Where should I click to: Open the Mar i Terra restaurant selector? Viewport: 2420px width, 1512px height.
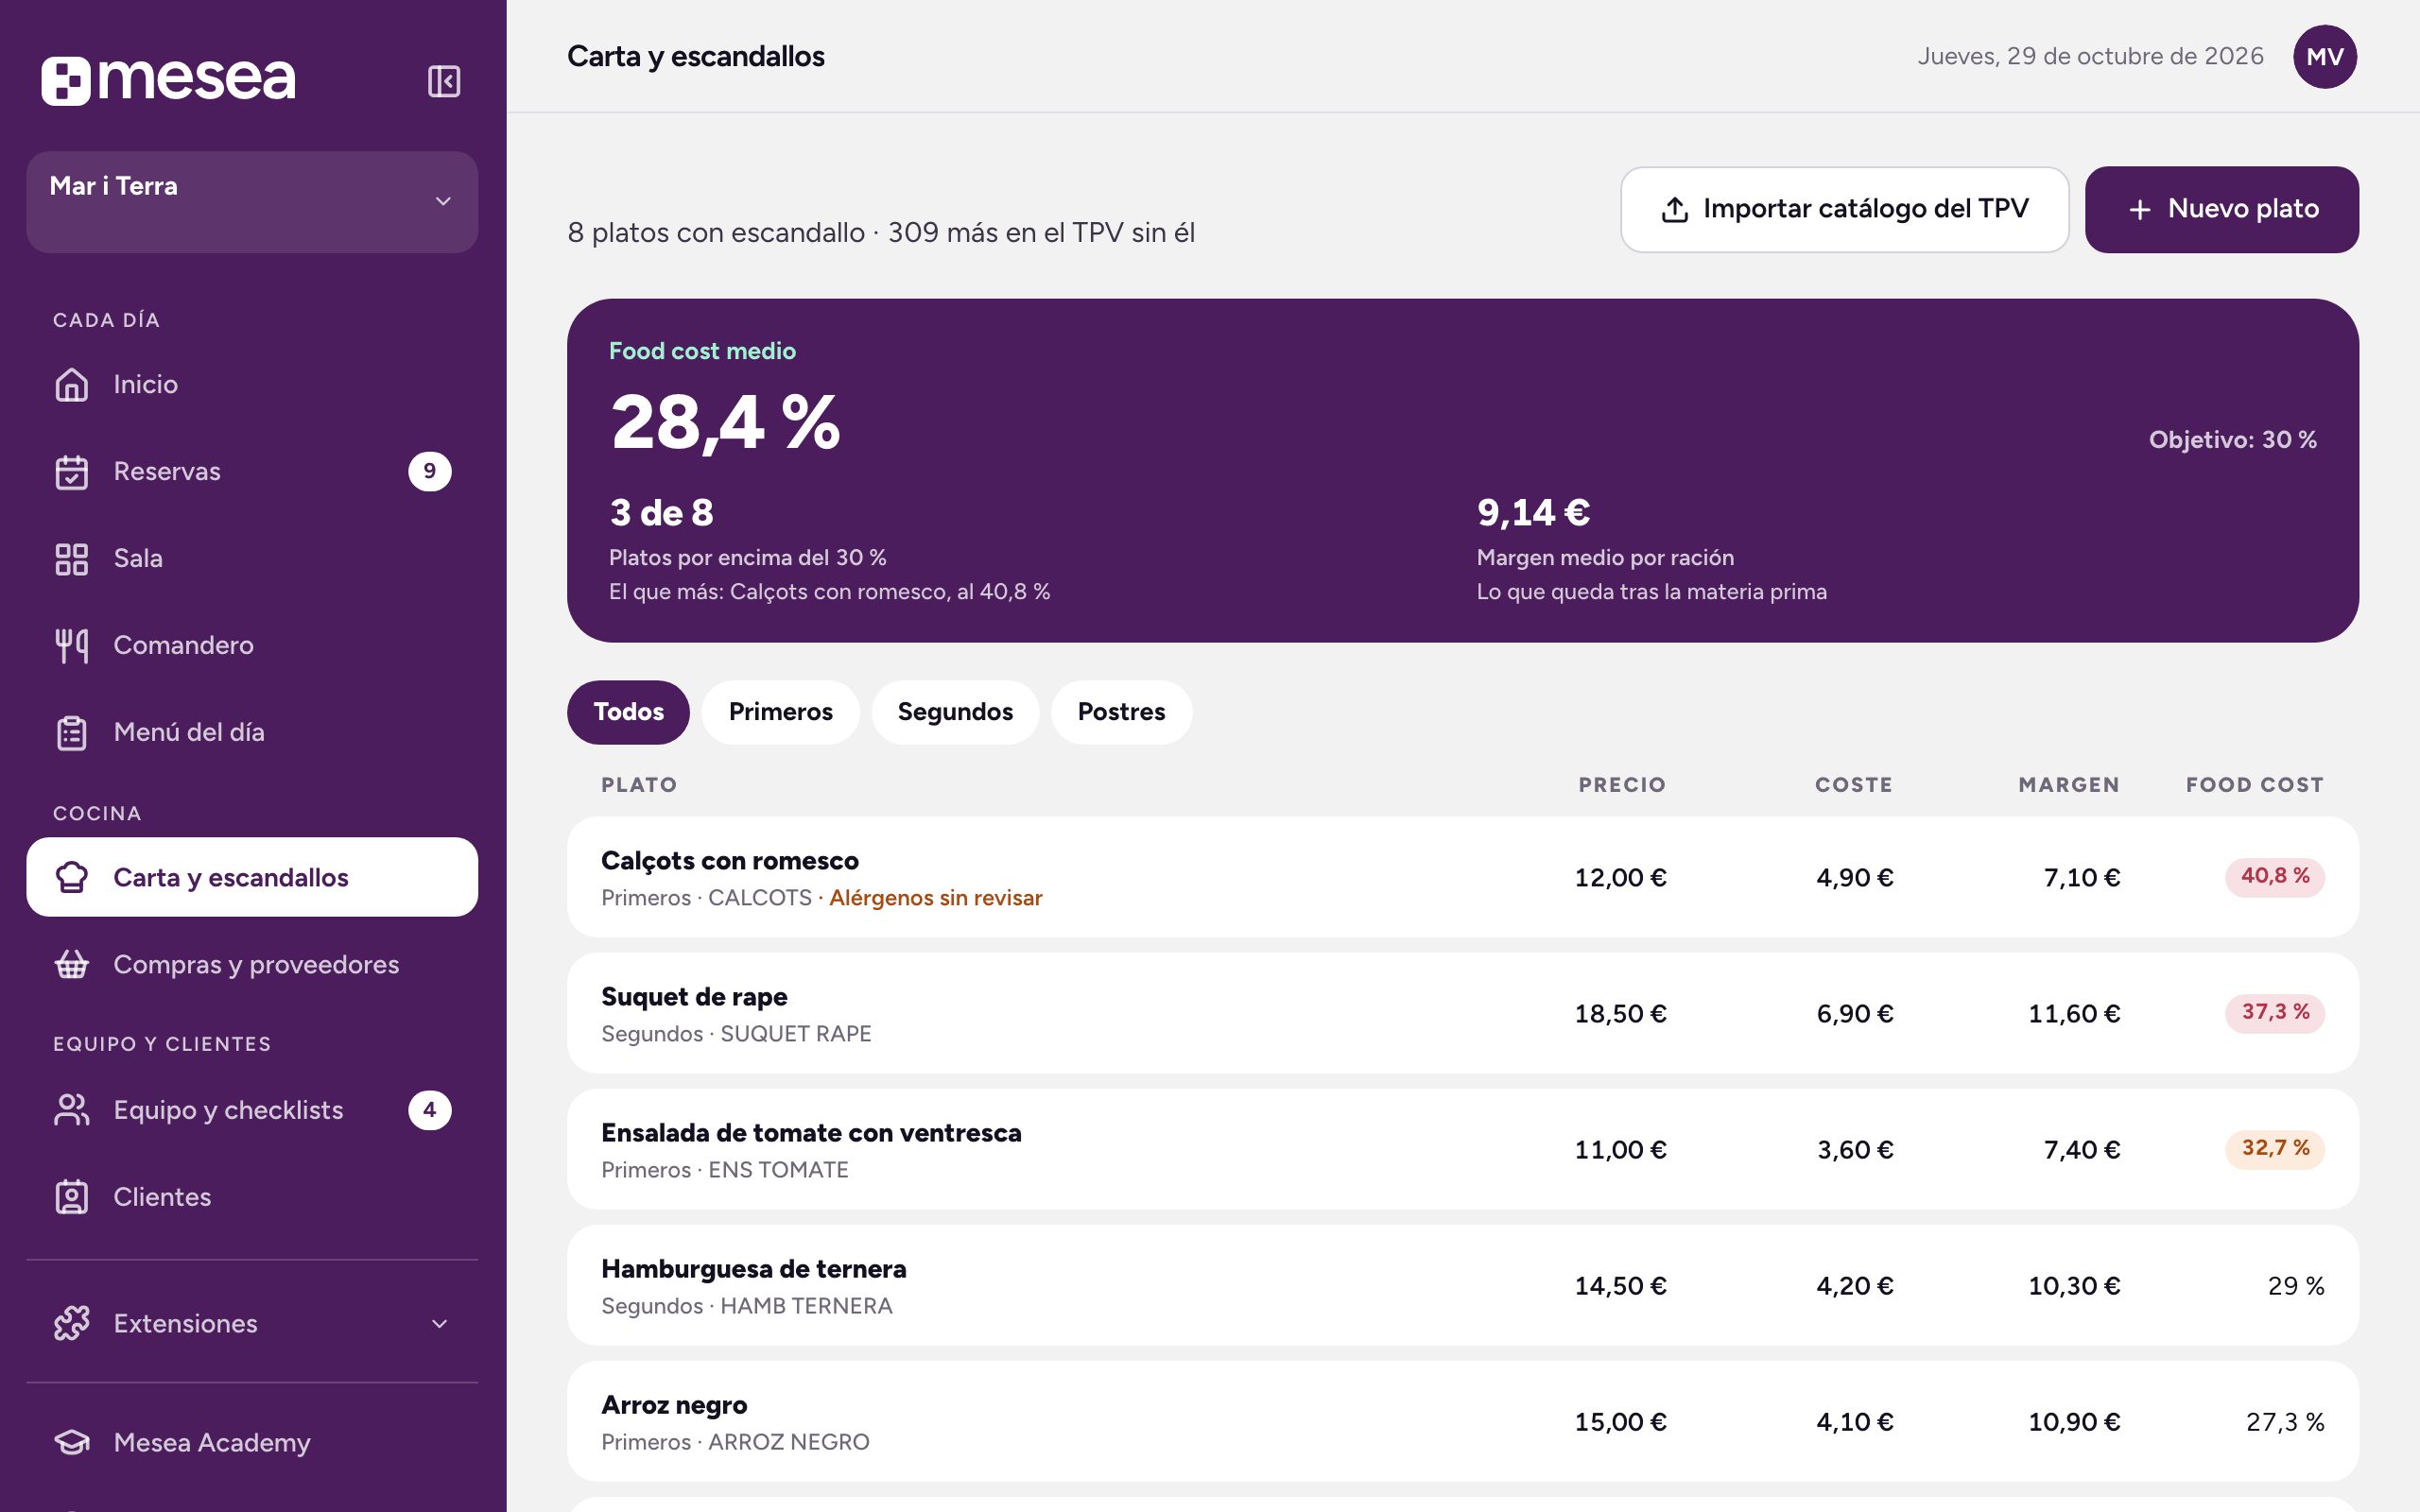(252, 202)
